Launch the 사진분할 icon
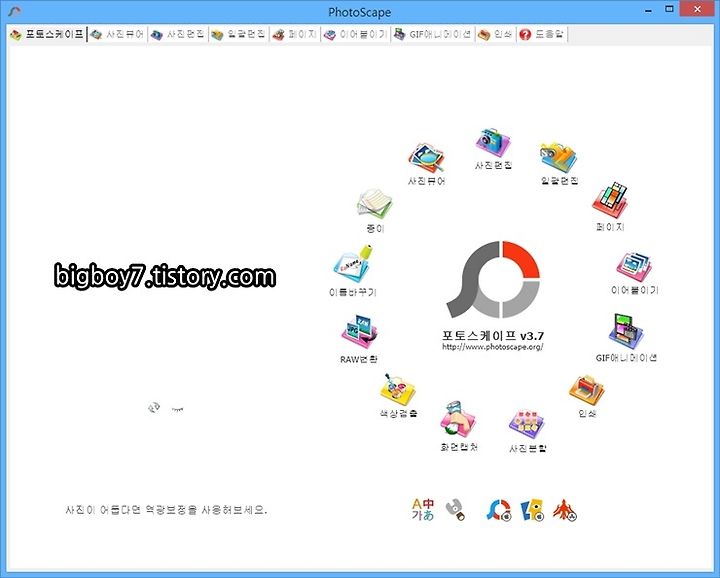Viewport: 720px width, 578px height. coord(527,425)
